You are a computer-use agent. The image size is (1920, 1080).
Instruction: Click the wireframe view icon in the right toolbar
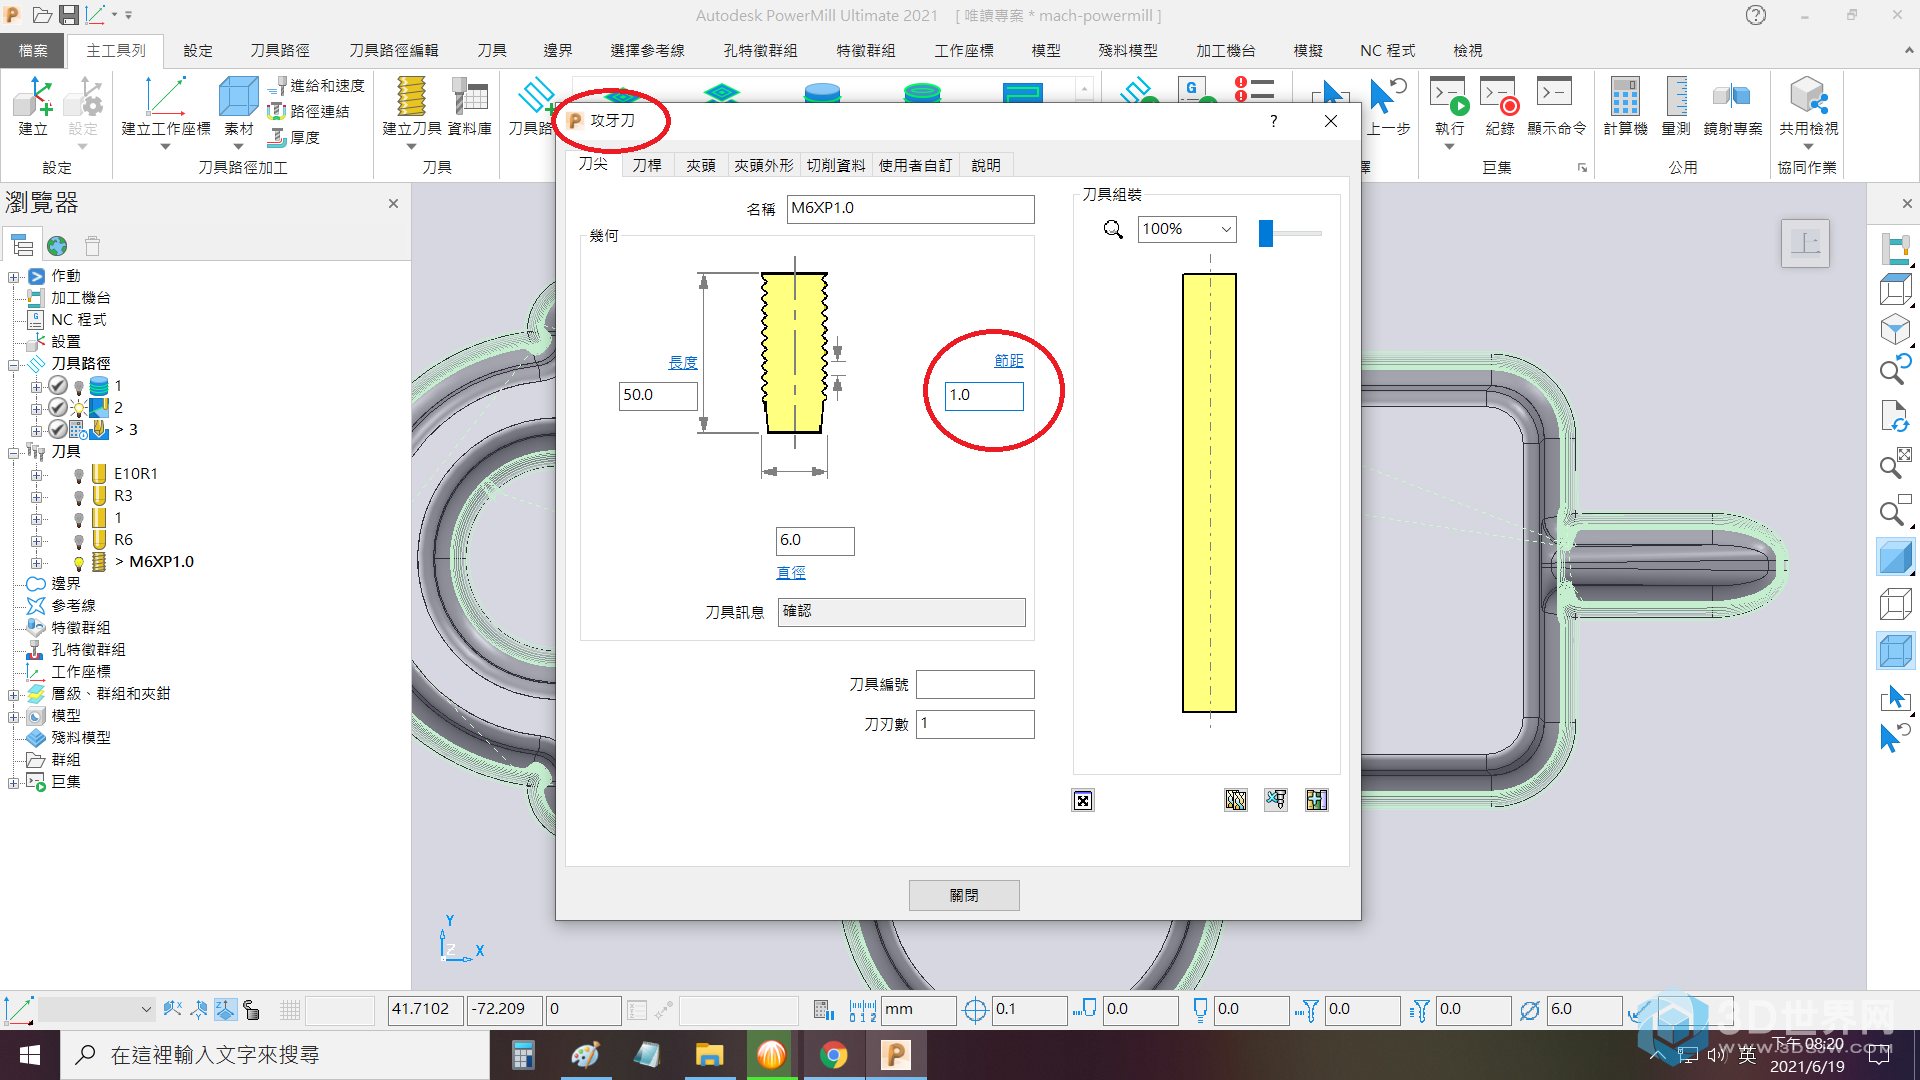1895,604
